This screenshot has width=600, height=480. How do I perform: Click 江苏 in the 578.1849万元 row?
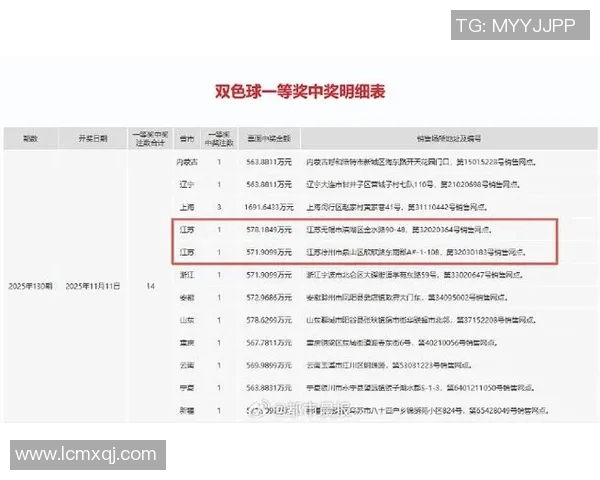pyautogui.click(x=187, y=230)
